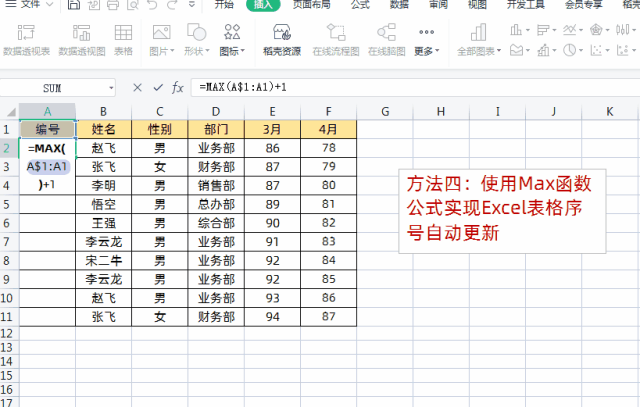Screen dimensions: 640x407
Task: Open the Docer resources icon
Action: pyautogui.click(x=283, y=38)
